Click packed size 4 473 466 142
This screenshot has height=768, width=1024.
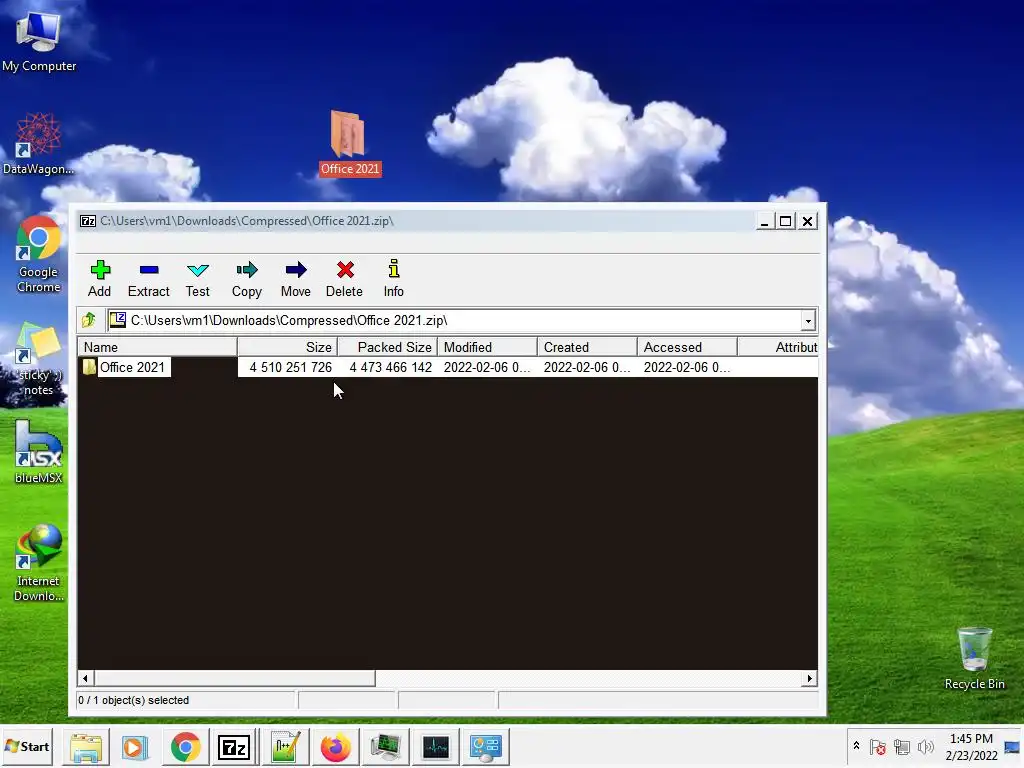391,367
